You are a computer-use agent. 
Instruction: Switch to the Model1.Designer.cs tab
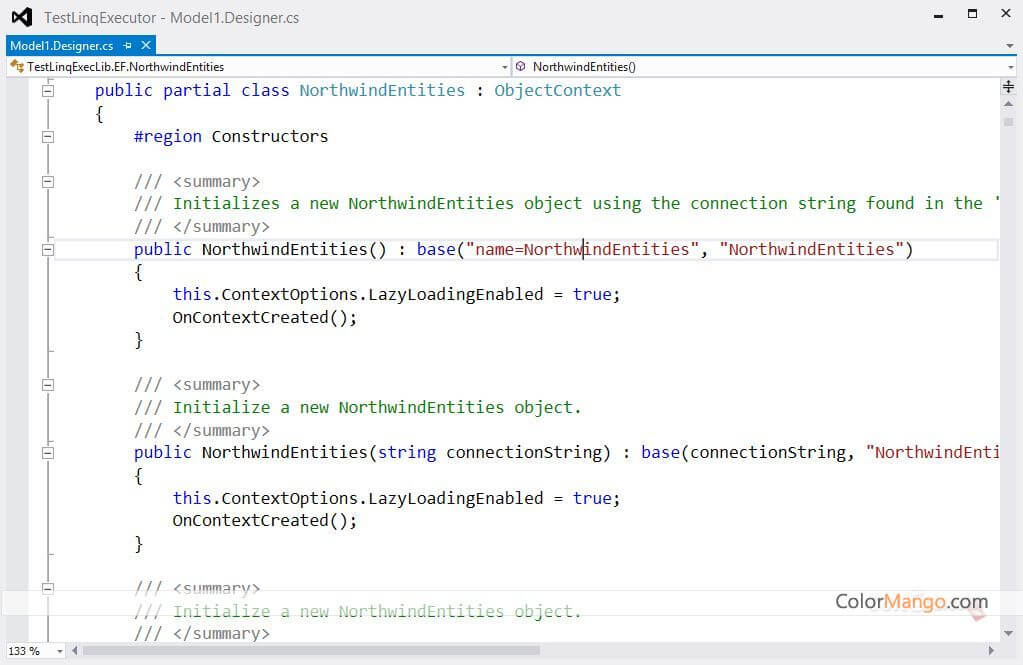[60, 45]
